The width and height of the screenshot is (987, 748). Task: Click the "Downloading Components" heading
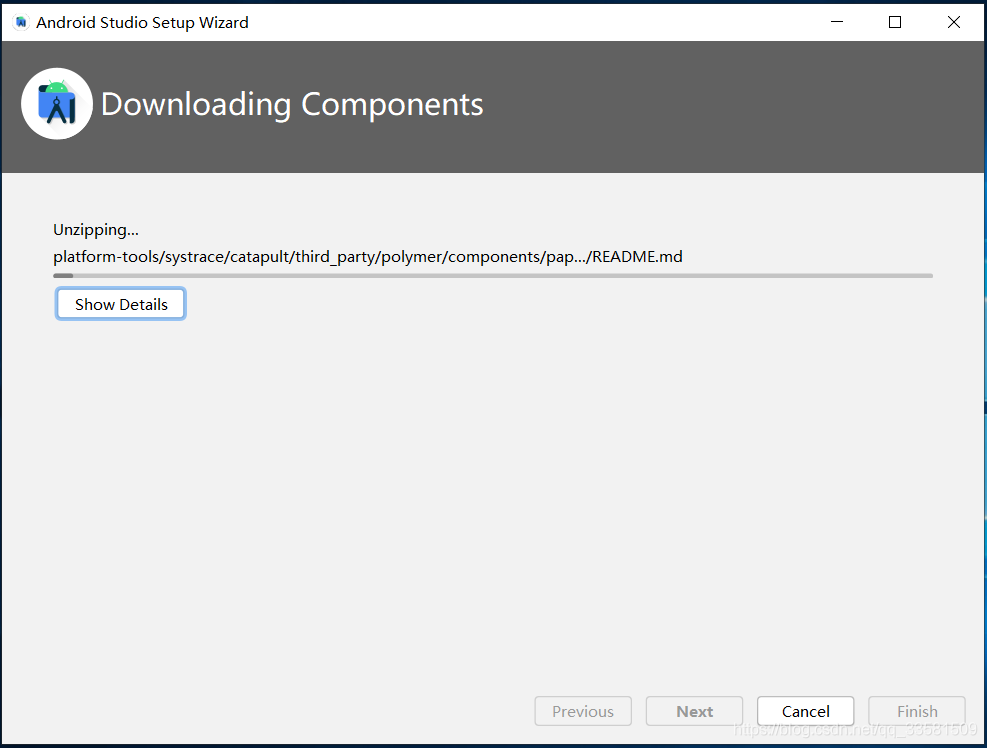coord(292,105)
